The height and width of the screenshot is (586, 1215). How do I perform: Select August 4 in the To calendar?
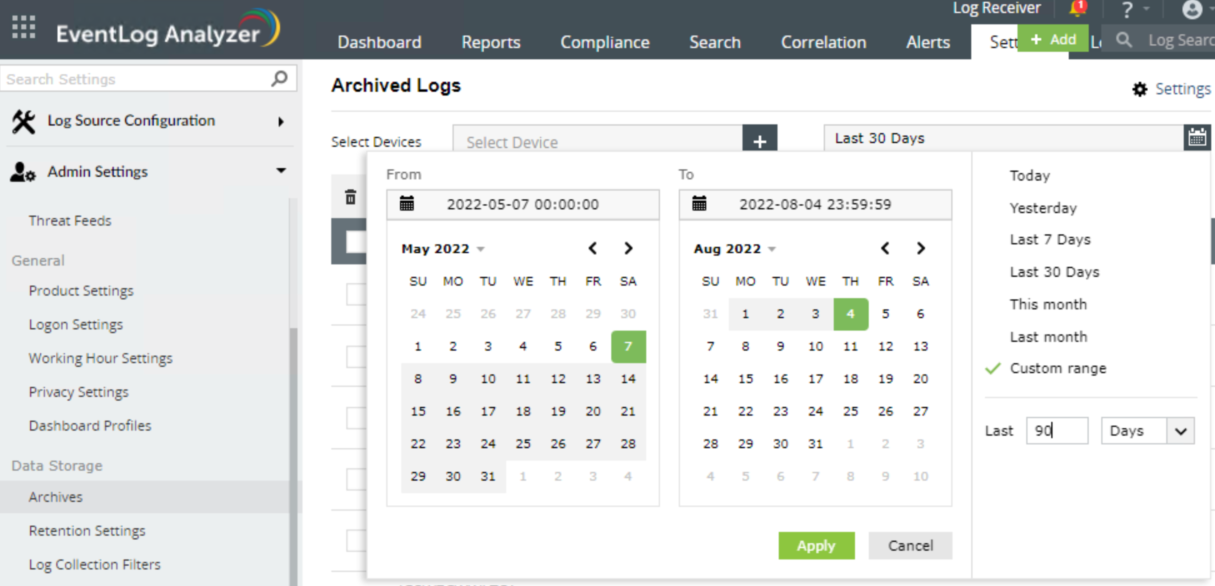pyautogui.click(x=850, y=314)
